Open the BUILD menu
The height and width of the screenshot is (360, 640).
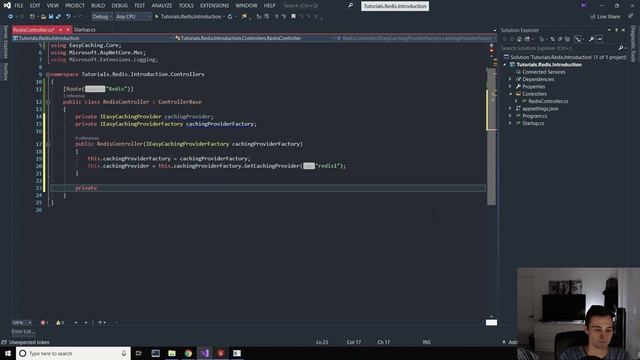(98, 6)
